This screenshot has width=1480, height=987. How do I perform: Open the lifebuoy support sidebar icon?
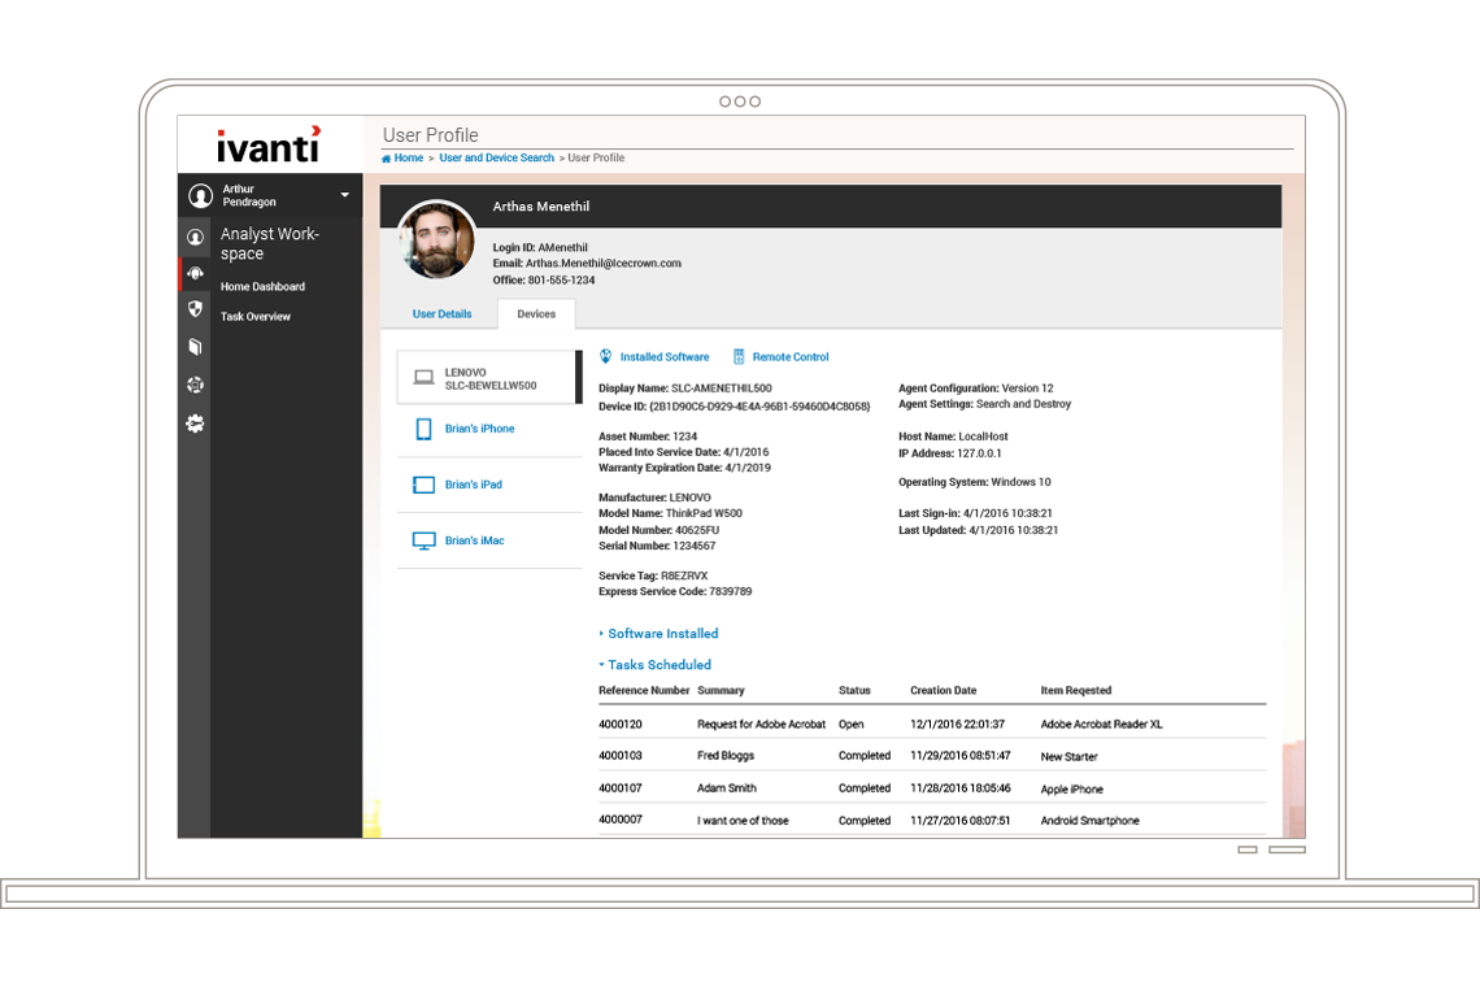click(195, 385)
